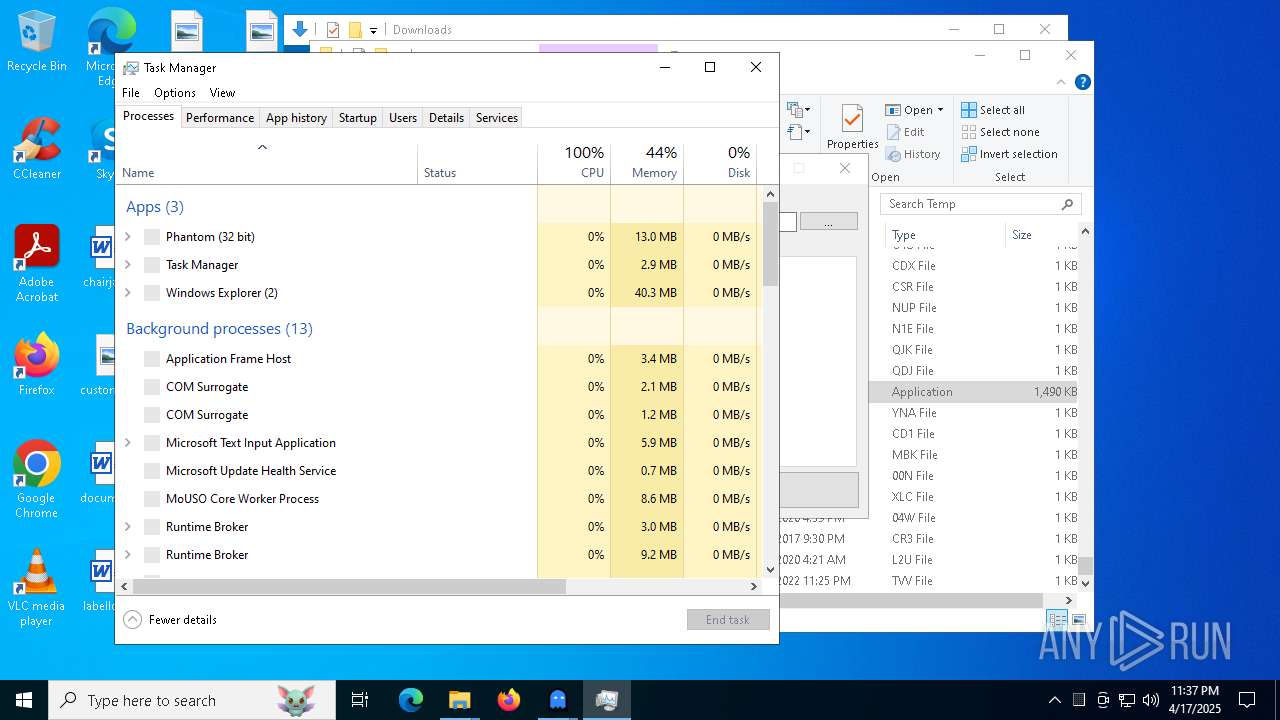1280x720 pixels.
Task: Select MoUSO Core Worker Process row
Action: [x=437, y=499]
